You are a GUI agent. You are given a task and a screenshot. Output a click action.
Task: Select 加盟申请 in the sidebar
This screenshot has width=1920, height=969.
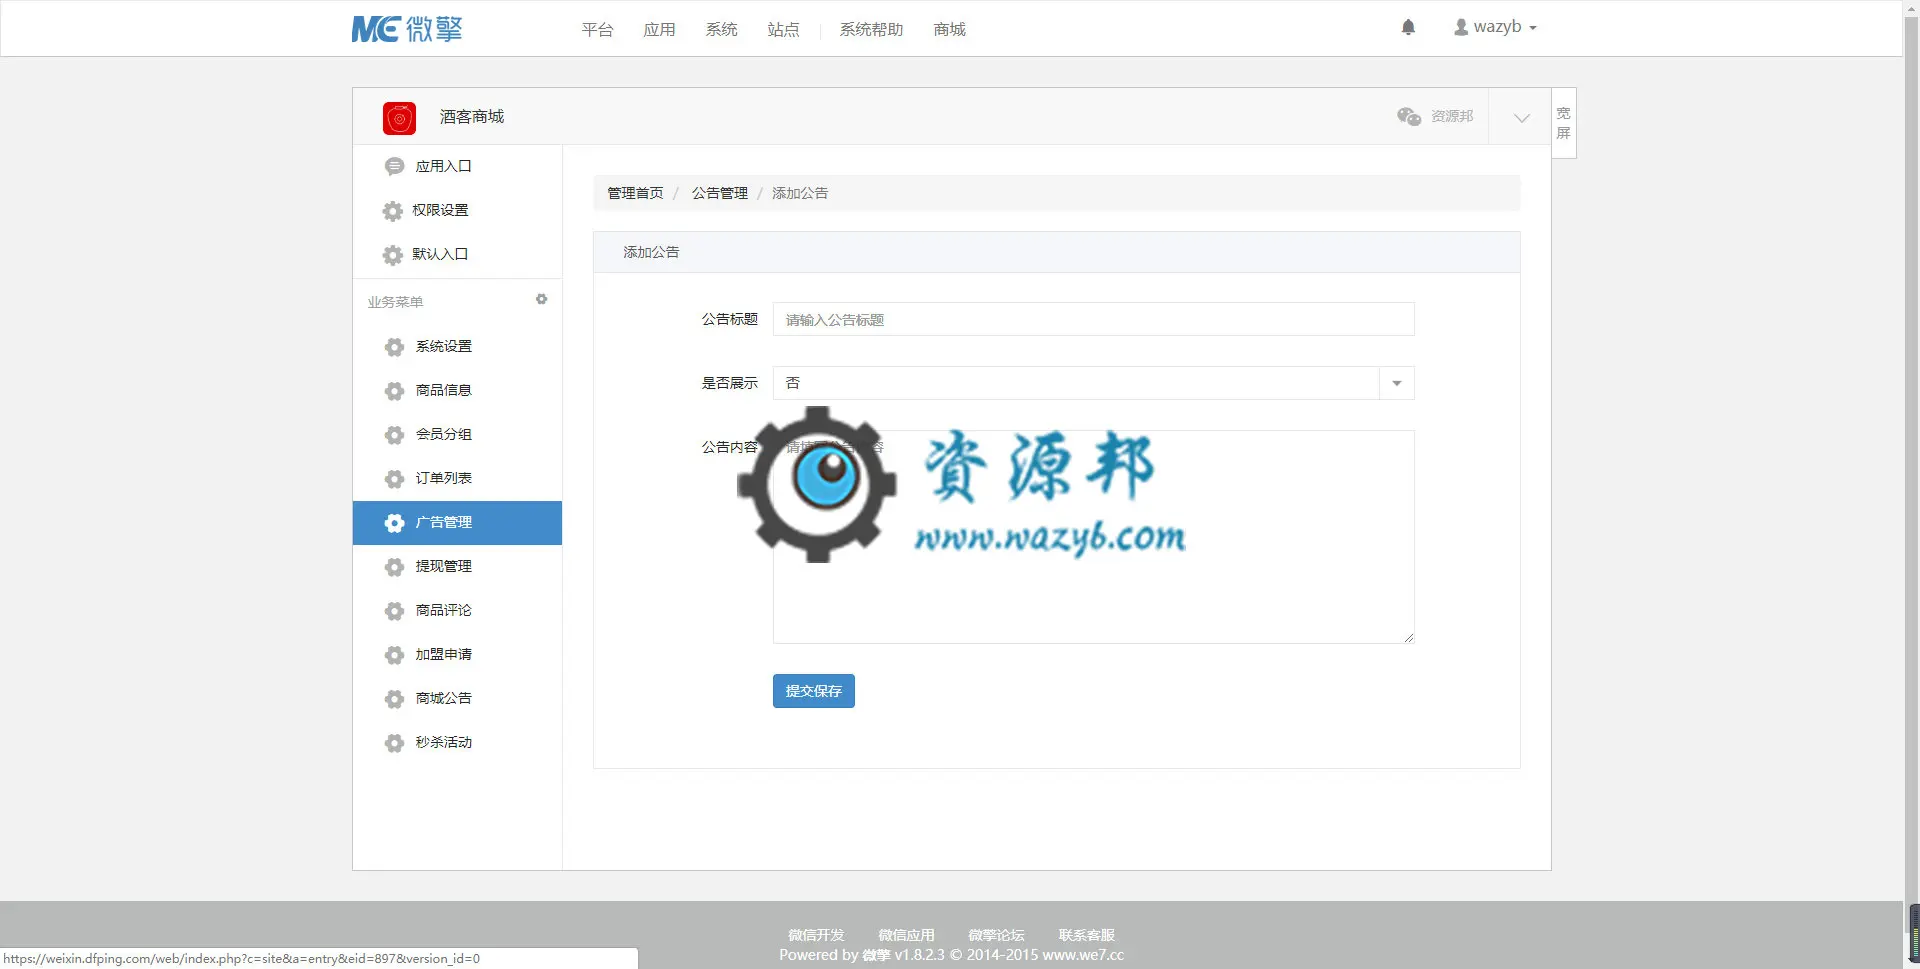457,654
